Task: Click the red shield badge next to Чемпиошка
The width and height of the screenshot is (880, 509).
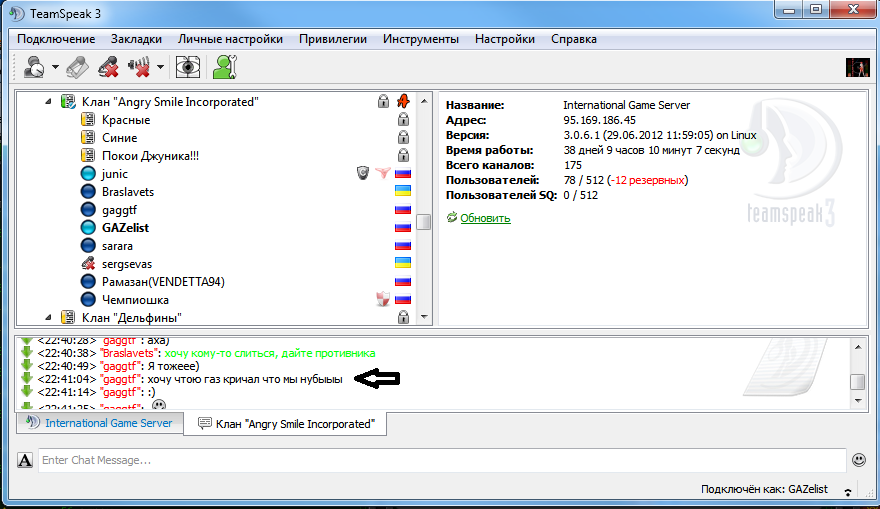Action: coord(383,299)
